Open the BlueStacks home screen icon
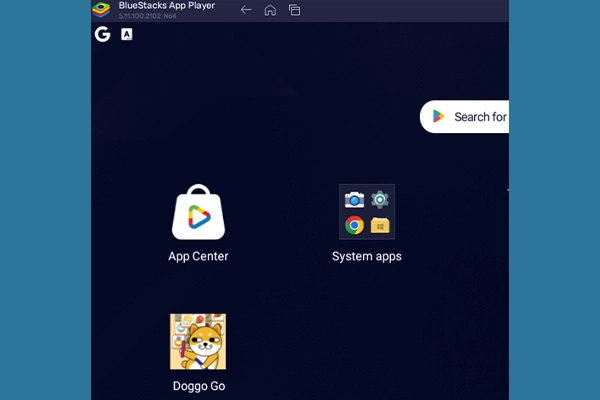The image size is (600, 400). click(x=270, y=10)
